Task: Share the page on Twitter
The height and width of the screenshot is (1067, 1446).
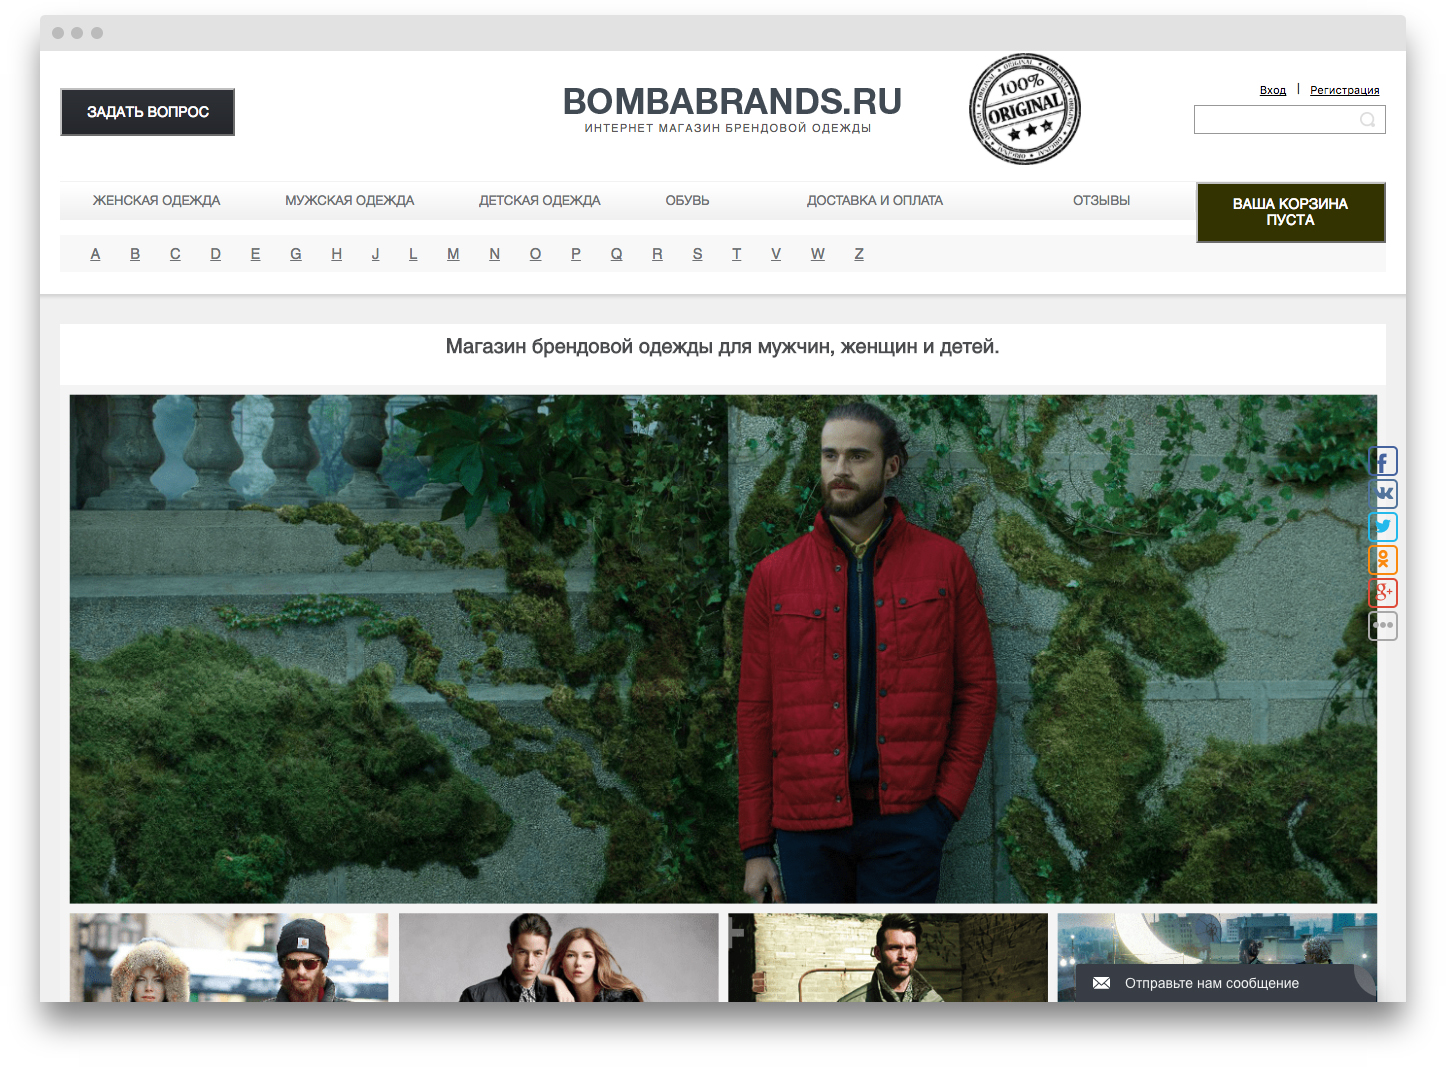Action: click(x=1383, y=527)
